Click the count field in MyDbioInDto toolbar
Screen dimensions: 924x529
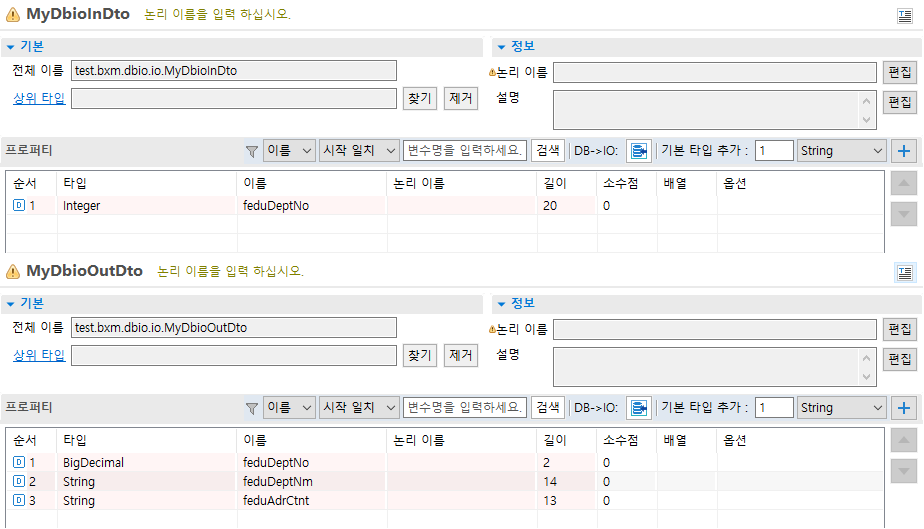(x=774, y=151)
